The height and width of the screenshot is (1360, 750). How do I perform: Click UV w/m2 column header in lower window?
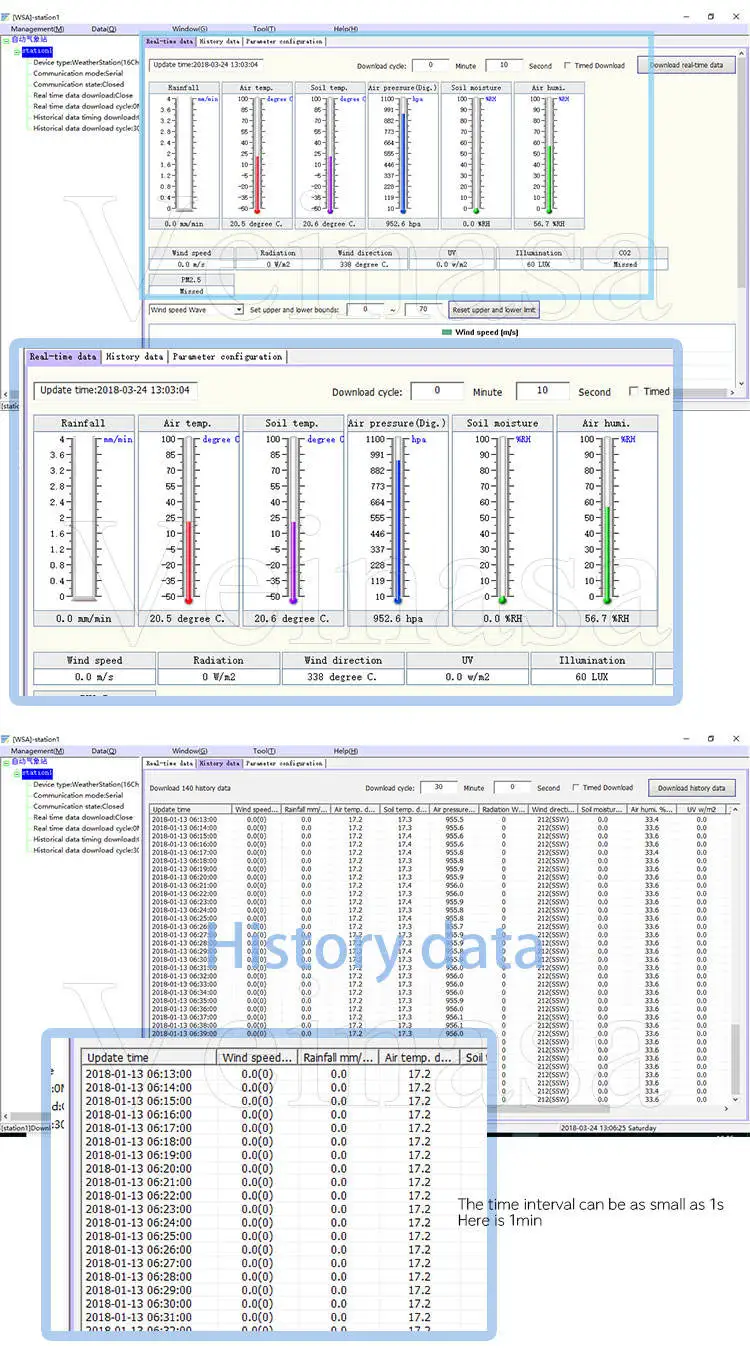coord(702,809)
